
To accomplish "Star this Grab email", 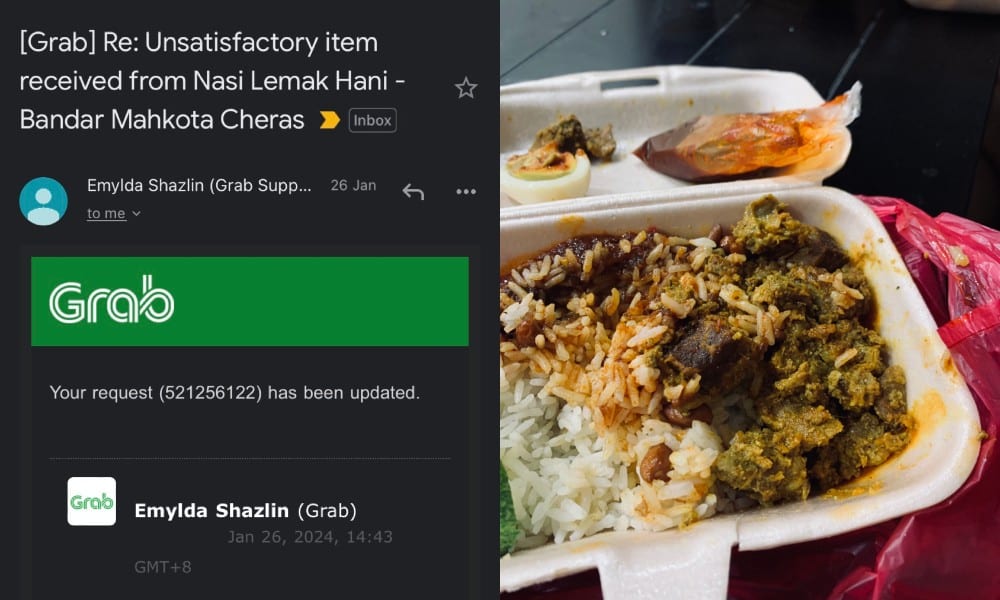I will 466,88.
